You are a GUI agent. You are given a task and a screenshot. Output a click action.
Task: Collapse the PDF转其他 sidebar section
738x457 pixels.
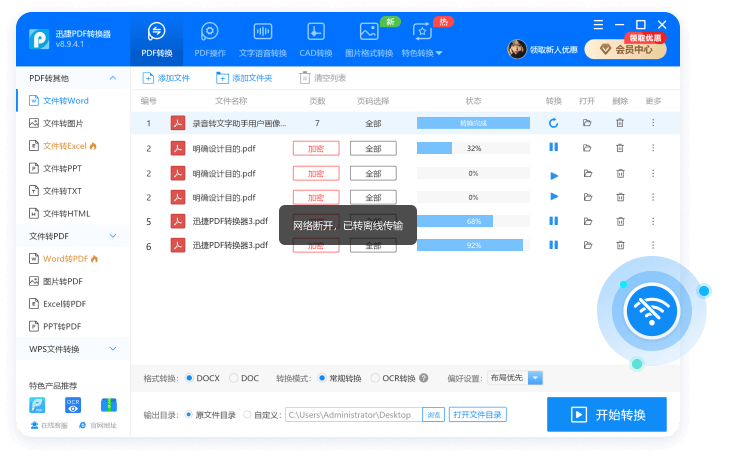113,77
